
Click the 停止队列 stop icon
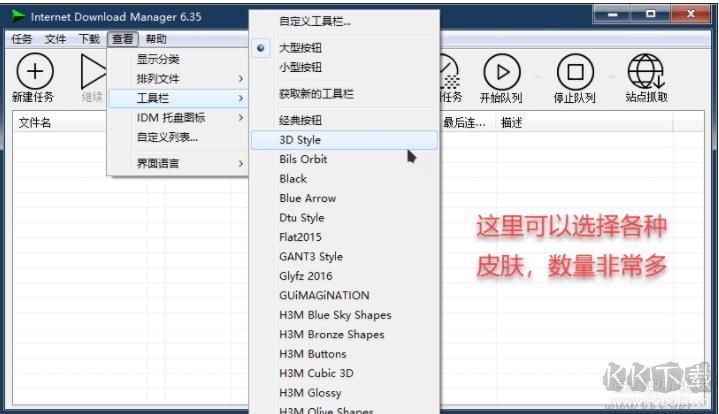tap(575, 72)
